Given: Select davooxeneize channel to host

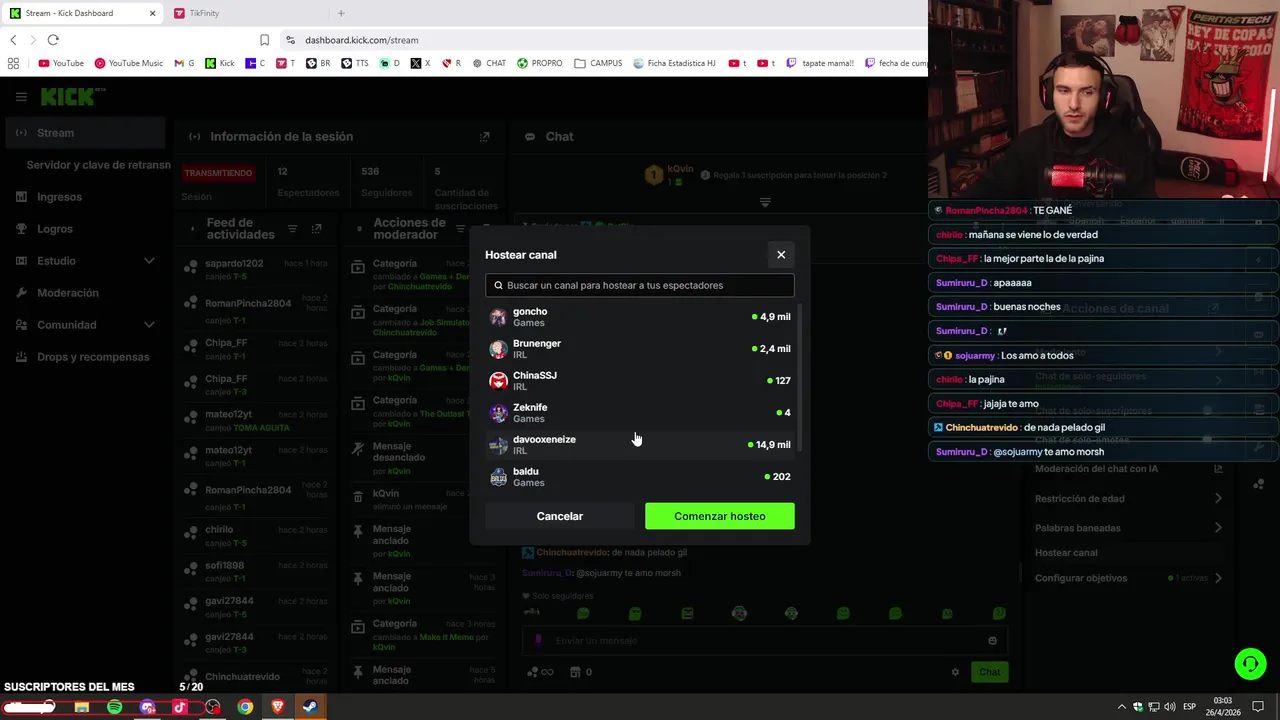Looking at the screenshot, I should [640, 445].
